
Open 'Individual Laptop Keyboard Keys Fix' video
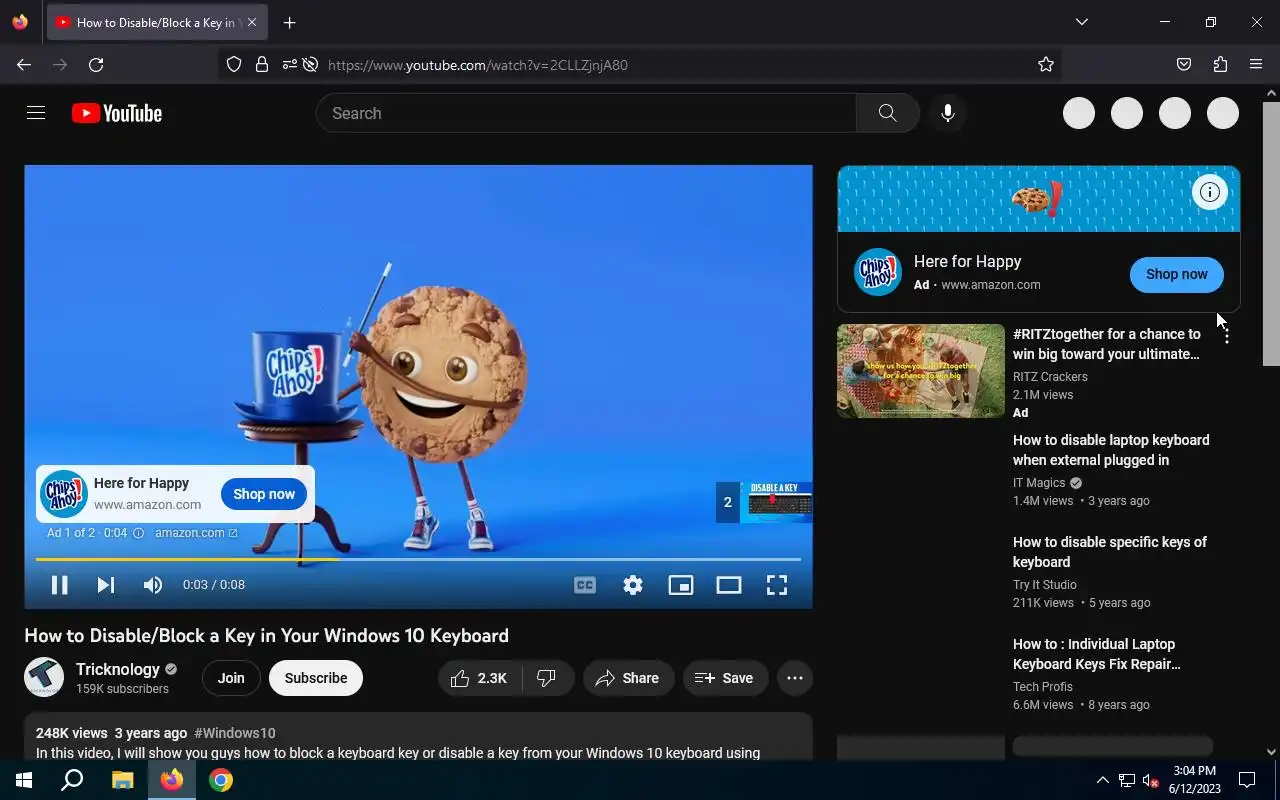tap(1097, 654)
